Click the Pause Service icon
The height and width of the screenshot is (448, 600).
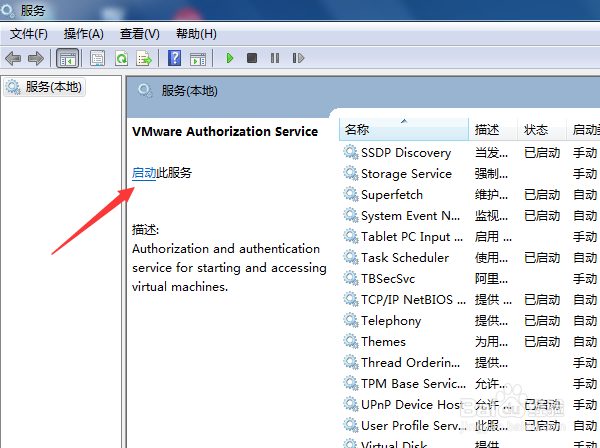tap(275, 58)
